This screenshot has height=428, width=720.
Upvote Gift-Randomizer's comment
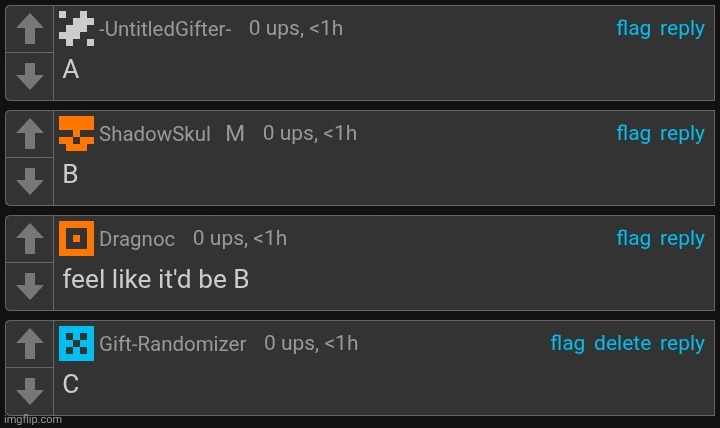(x=30, y=345)
